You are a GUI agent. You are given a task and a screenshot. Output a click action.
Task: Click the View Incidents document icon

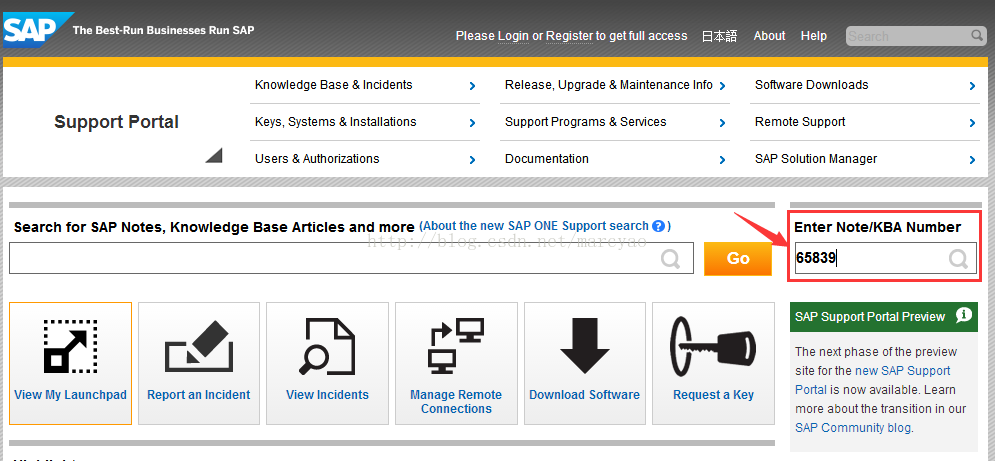pos(327,346)
